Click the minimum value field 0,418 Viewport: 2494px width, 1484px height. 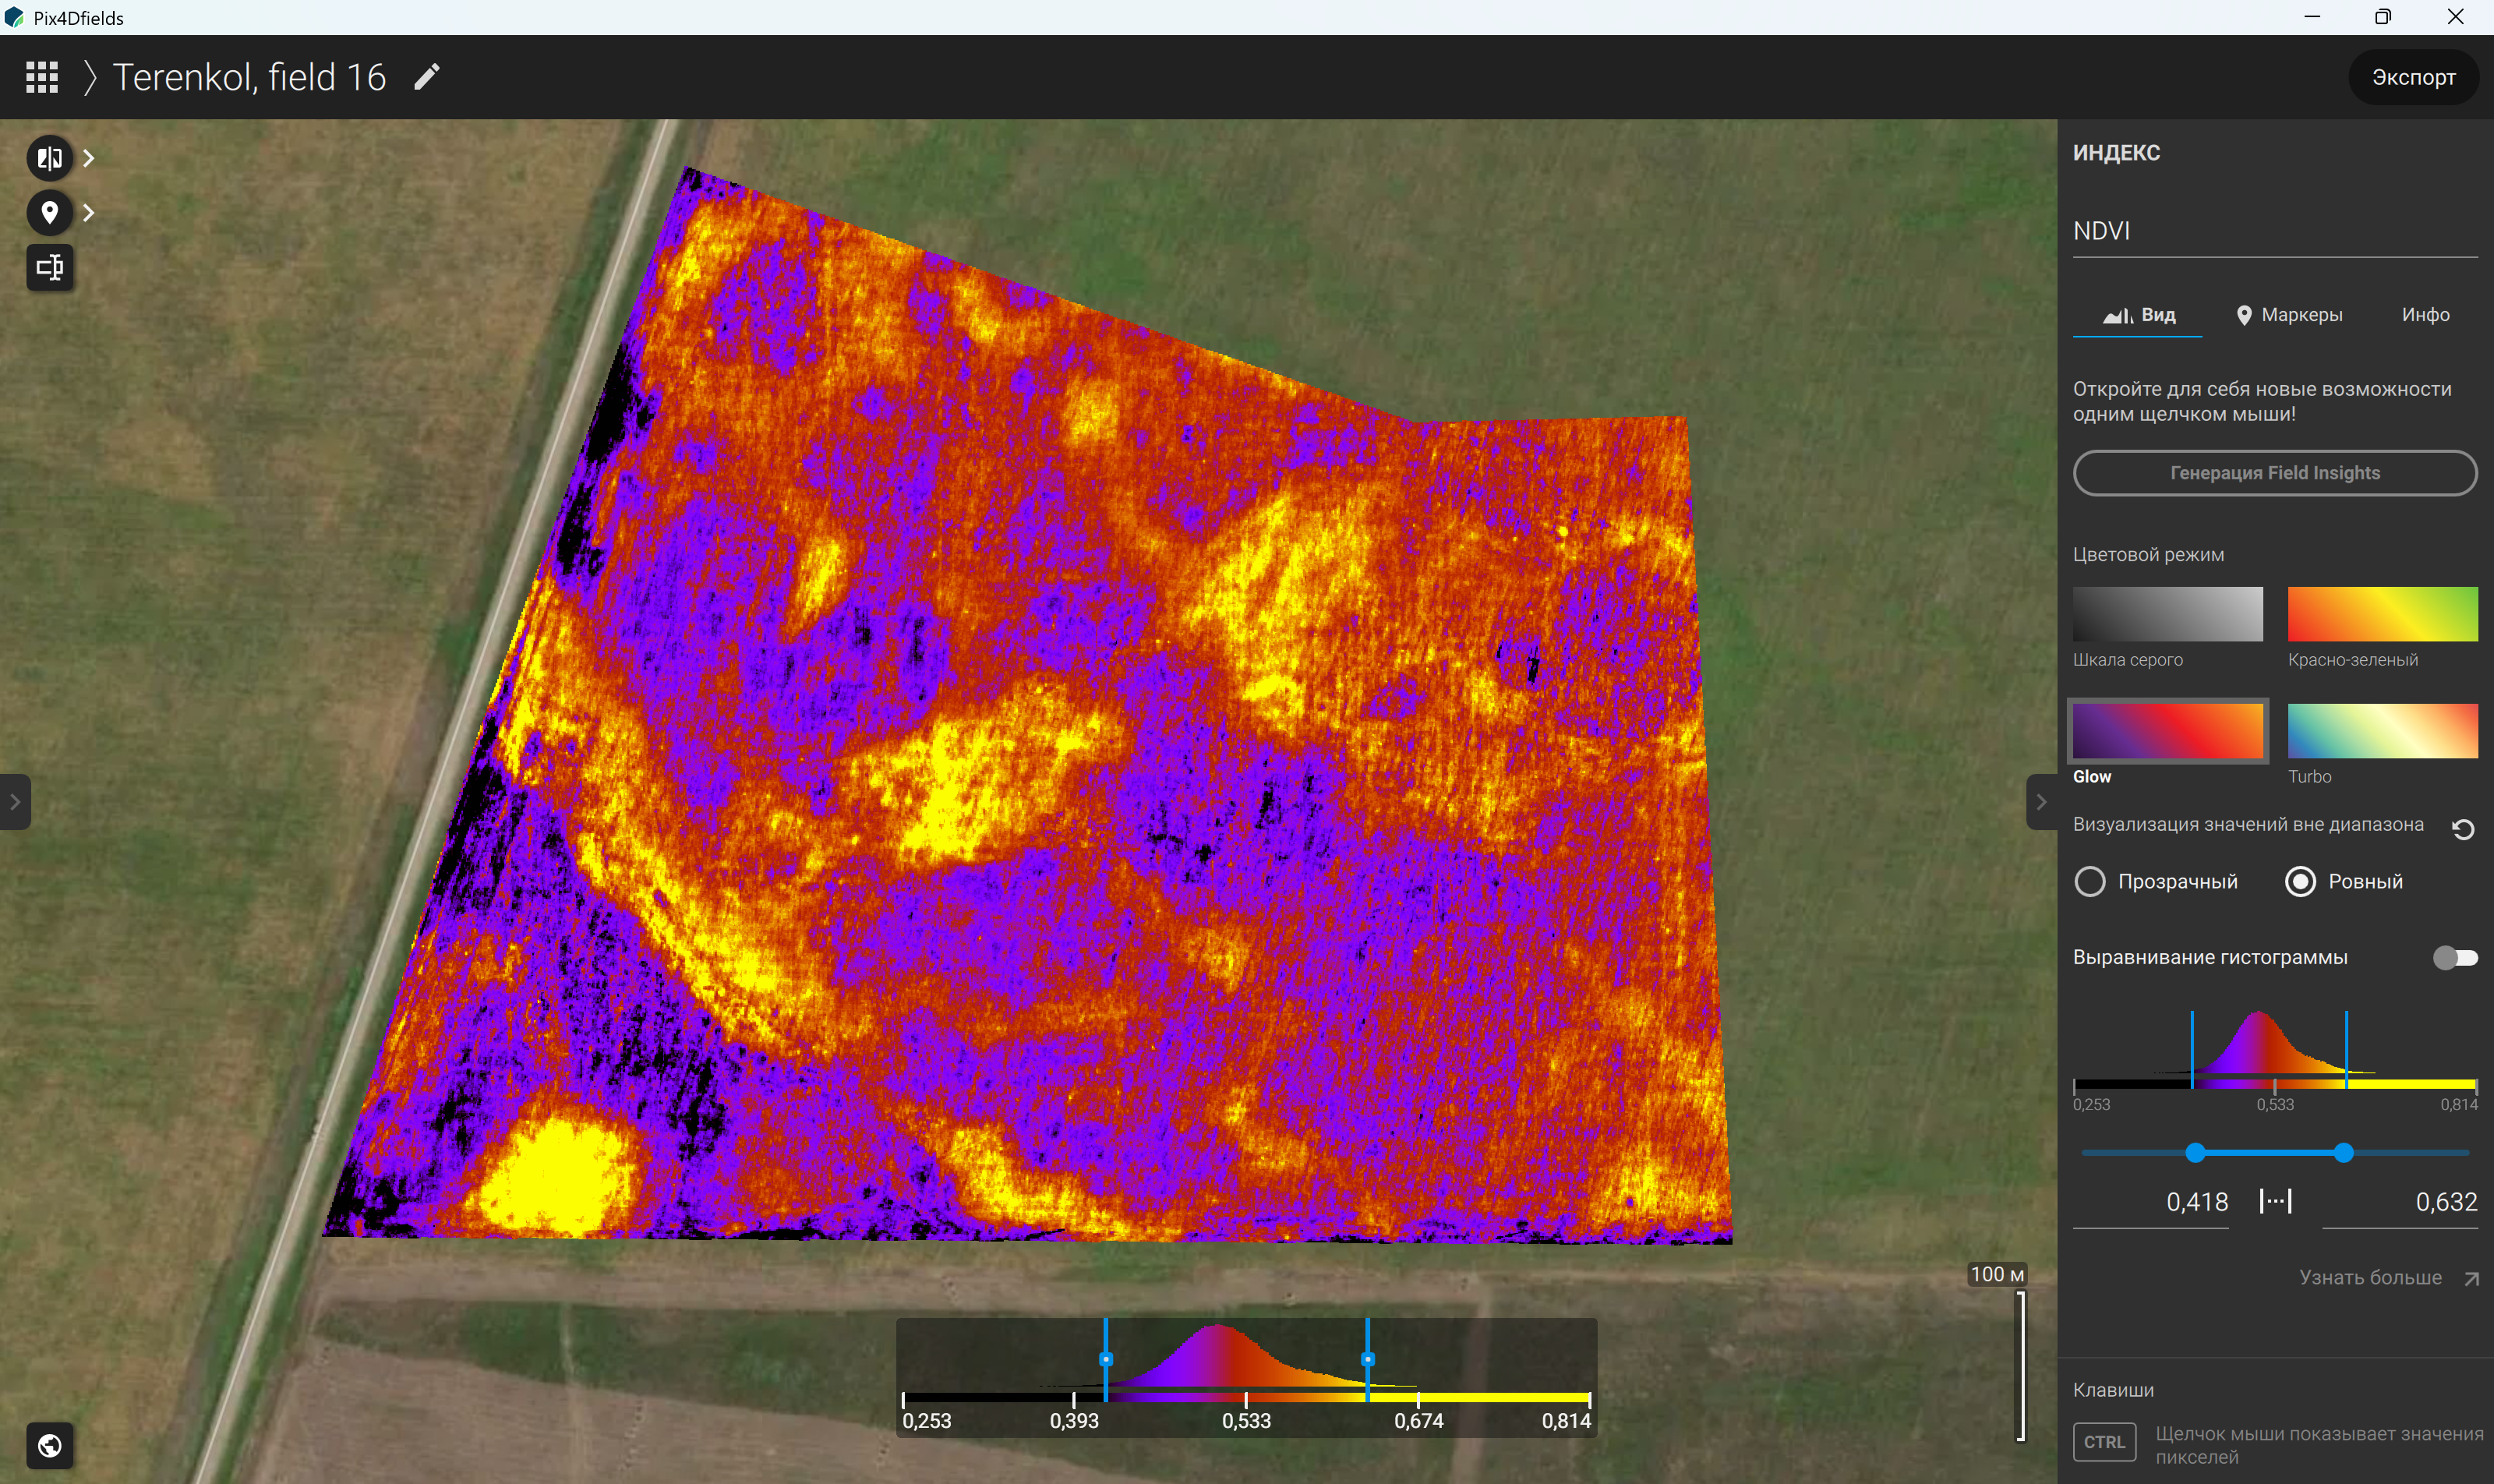(x=2150, y=1201)
